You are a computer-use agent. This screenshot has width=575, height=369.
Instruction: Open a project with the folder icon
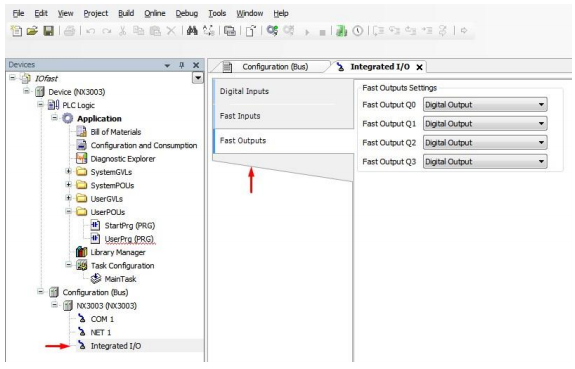[32, 31]
